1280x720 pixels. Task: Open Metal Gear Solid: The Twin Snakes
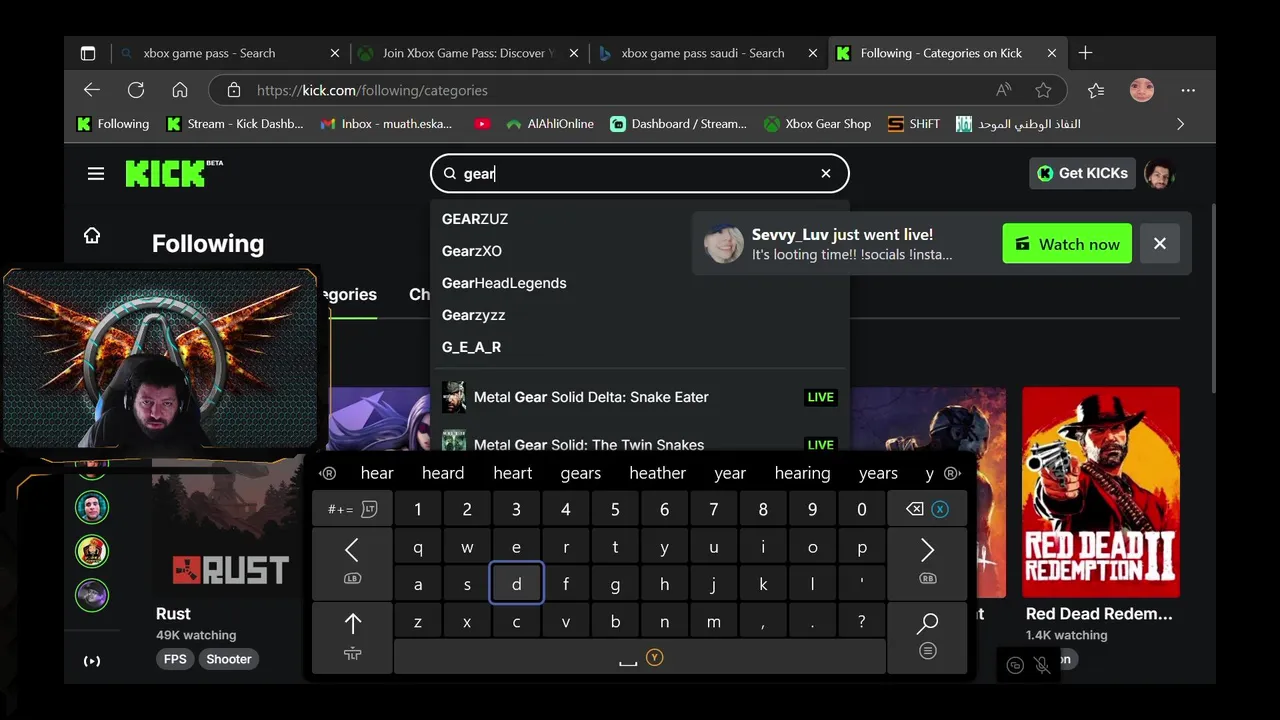(x=640, y=440)
